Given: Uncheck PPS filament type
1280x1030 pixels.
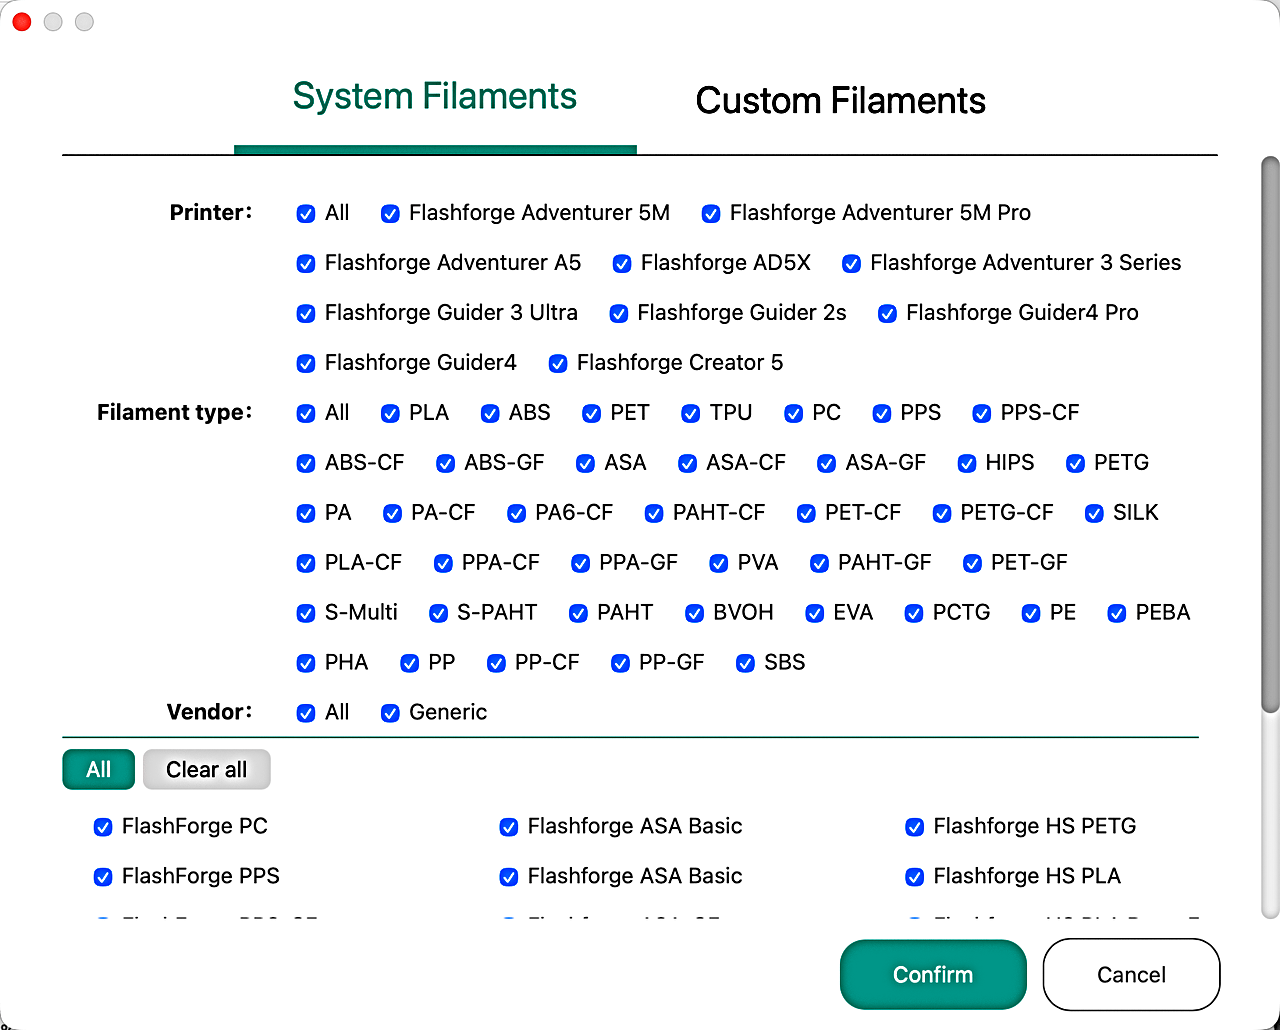Looking at the screenshot, I should [882, 413].
